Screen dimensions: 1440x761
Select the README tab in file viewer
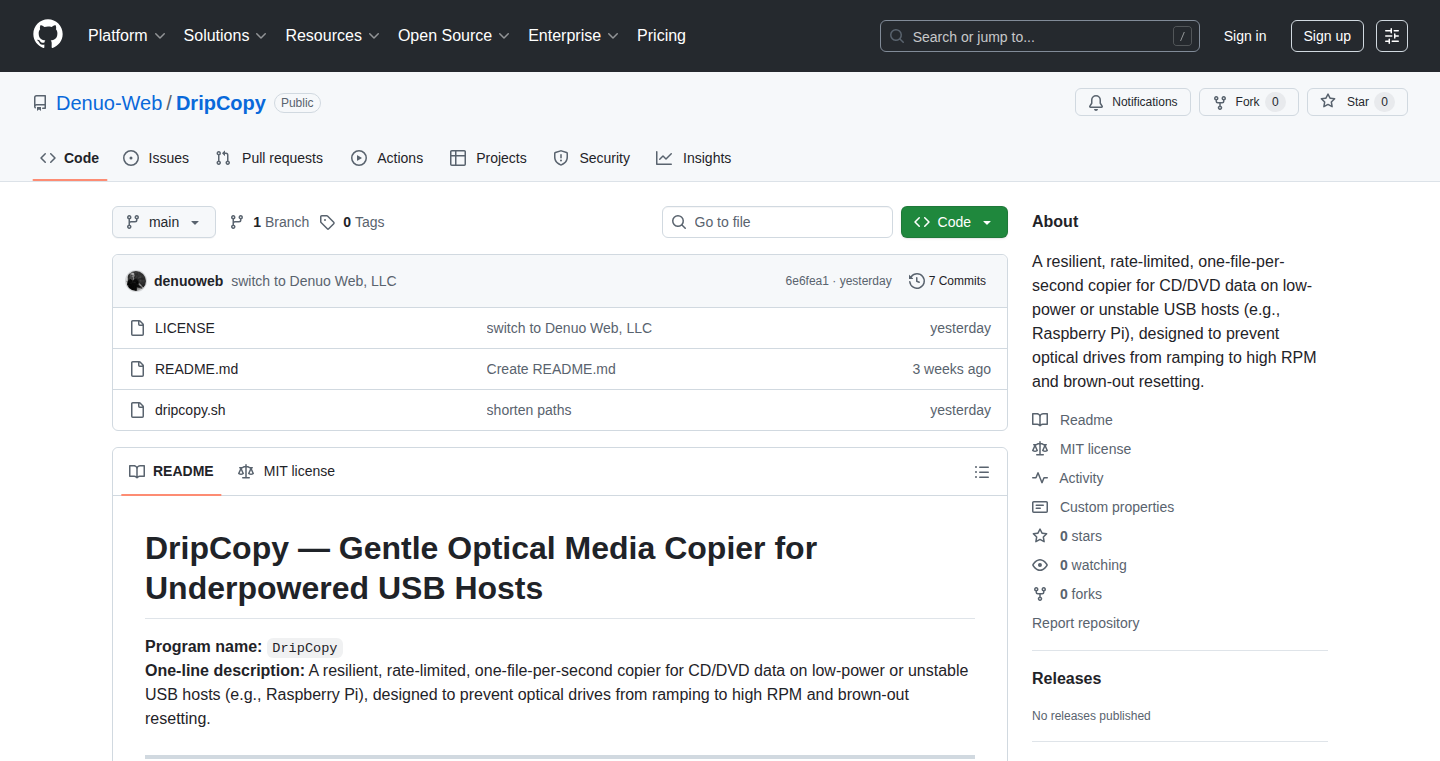coord(171,471)
